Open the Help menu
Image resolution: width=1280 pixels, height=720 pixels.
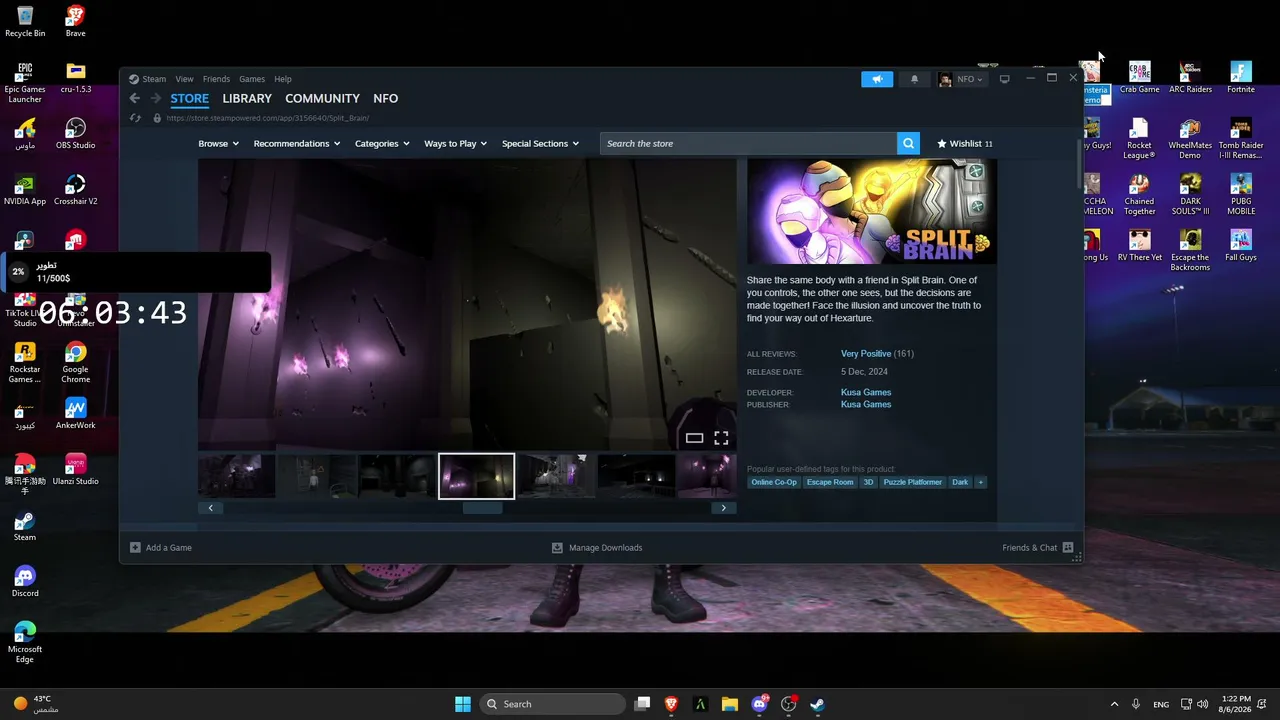[283, 79]
